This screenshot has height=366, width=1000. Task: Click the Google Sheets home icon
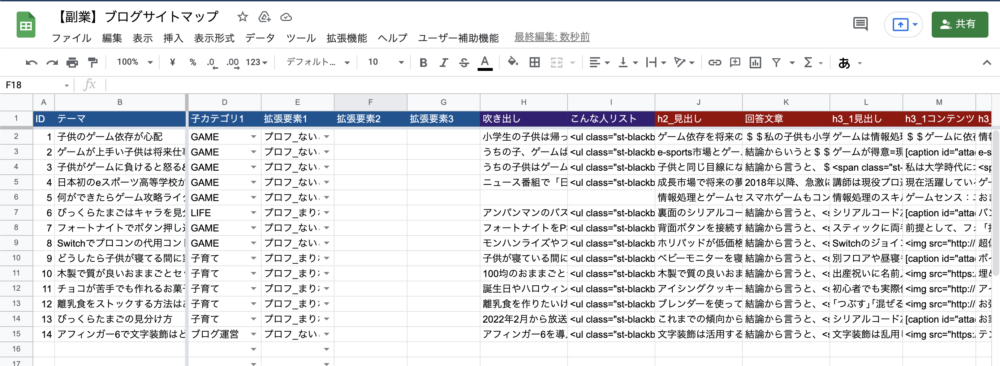coord(26,26)
